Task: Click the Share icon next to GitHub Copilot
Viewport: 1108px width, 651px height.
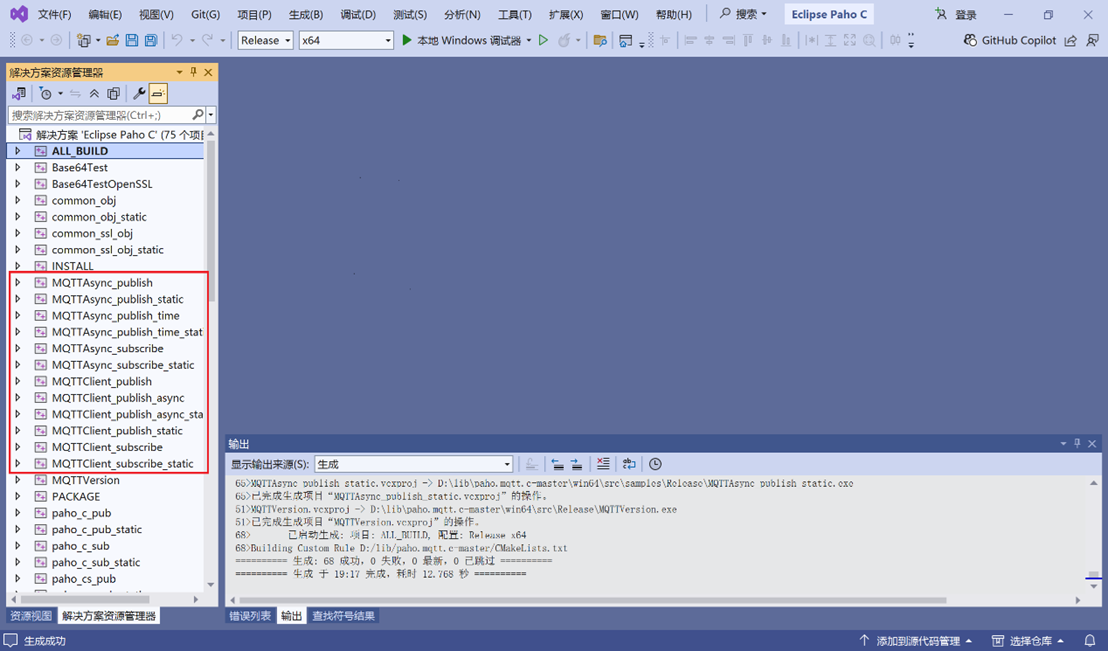Action: click(x=1071, y=40)
